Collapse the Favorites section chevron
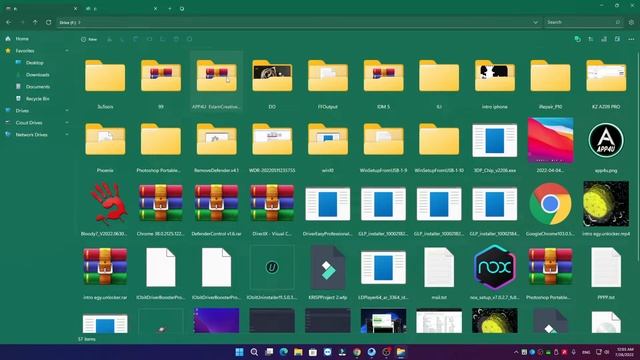 (x=67, y=51)
